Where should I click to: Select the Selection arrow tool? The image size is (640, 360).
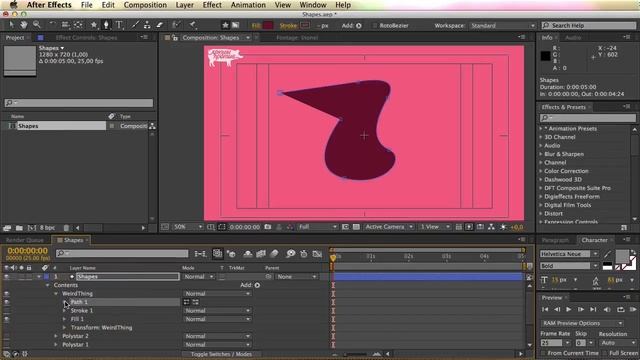pyautogui.click(x=11, y=25)
